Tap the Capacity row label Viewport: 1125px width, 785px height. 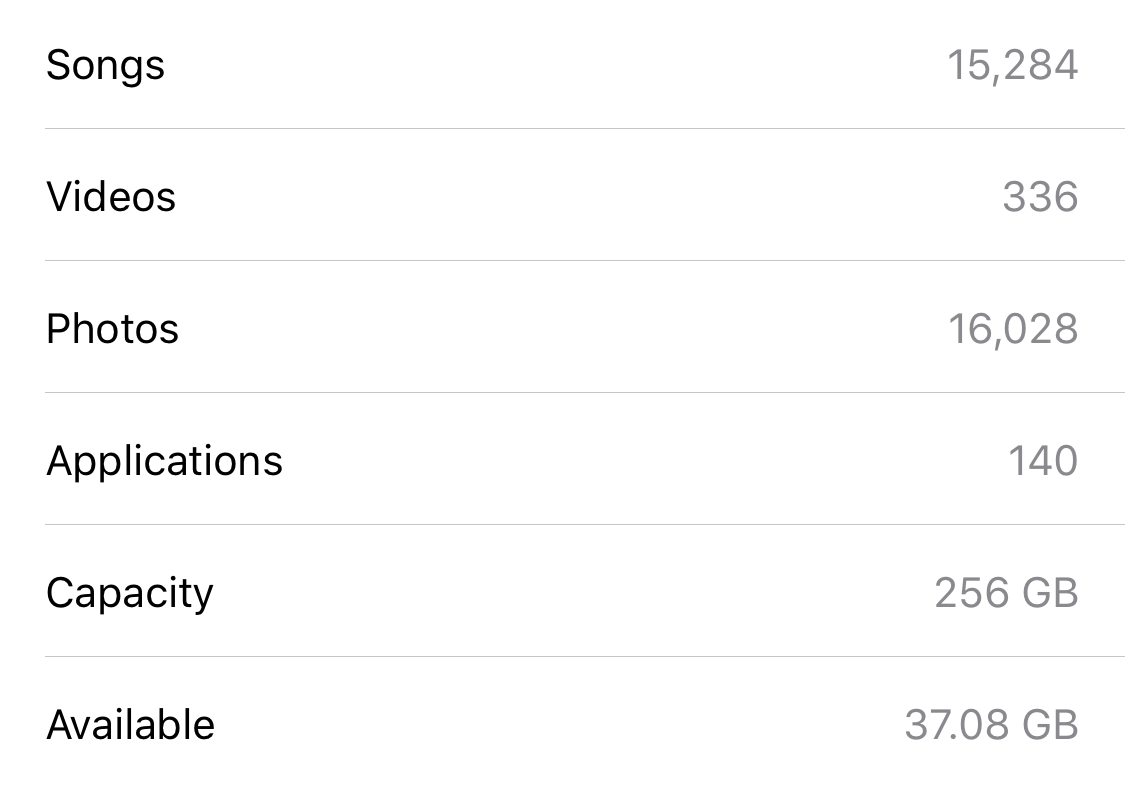130,595
